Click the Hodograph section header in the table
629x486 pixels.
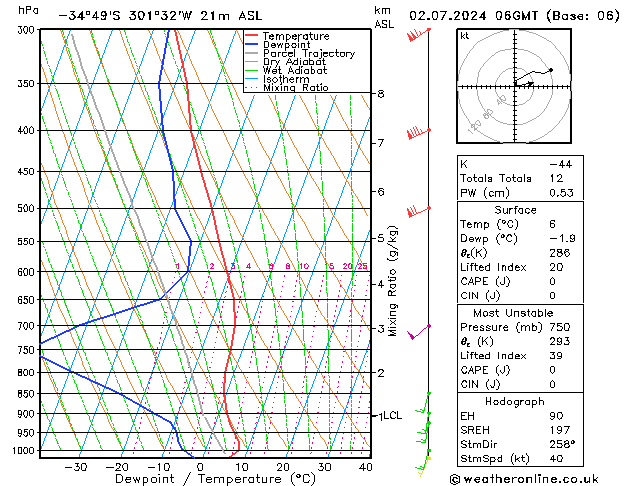tap(514, 400)
